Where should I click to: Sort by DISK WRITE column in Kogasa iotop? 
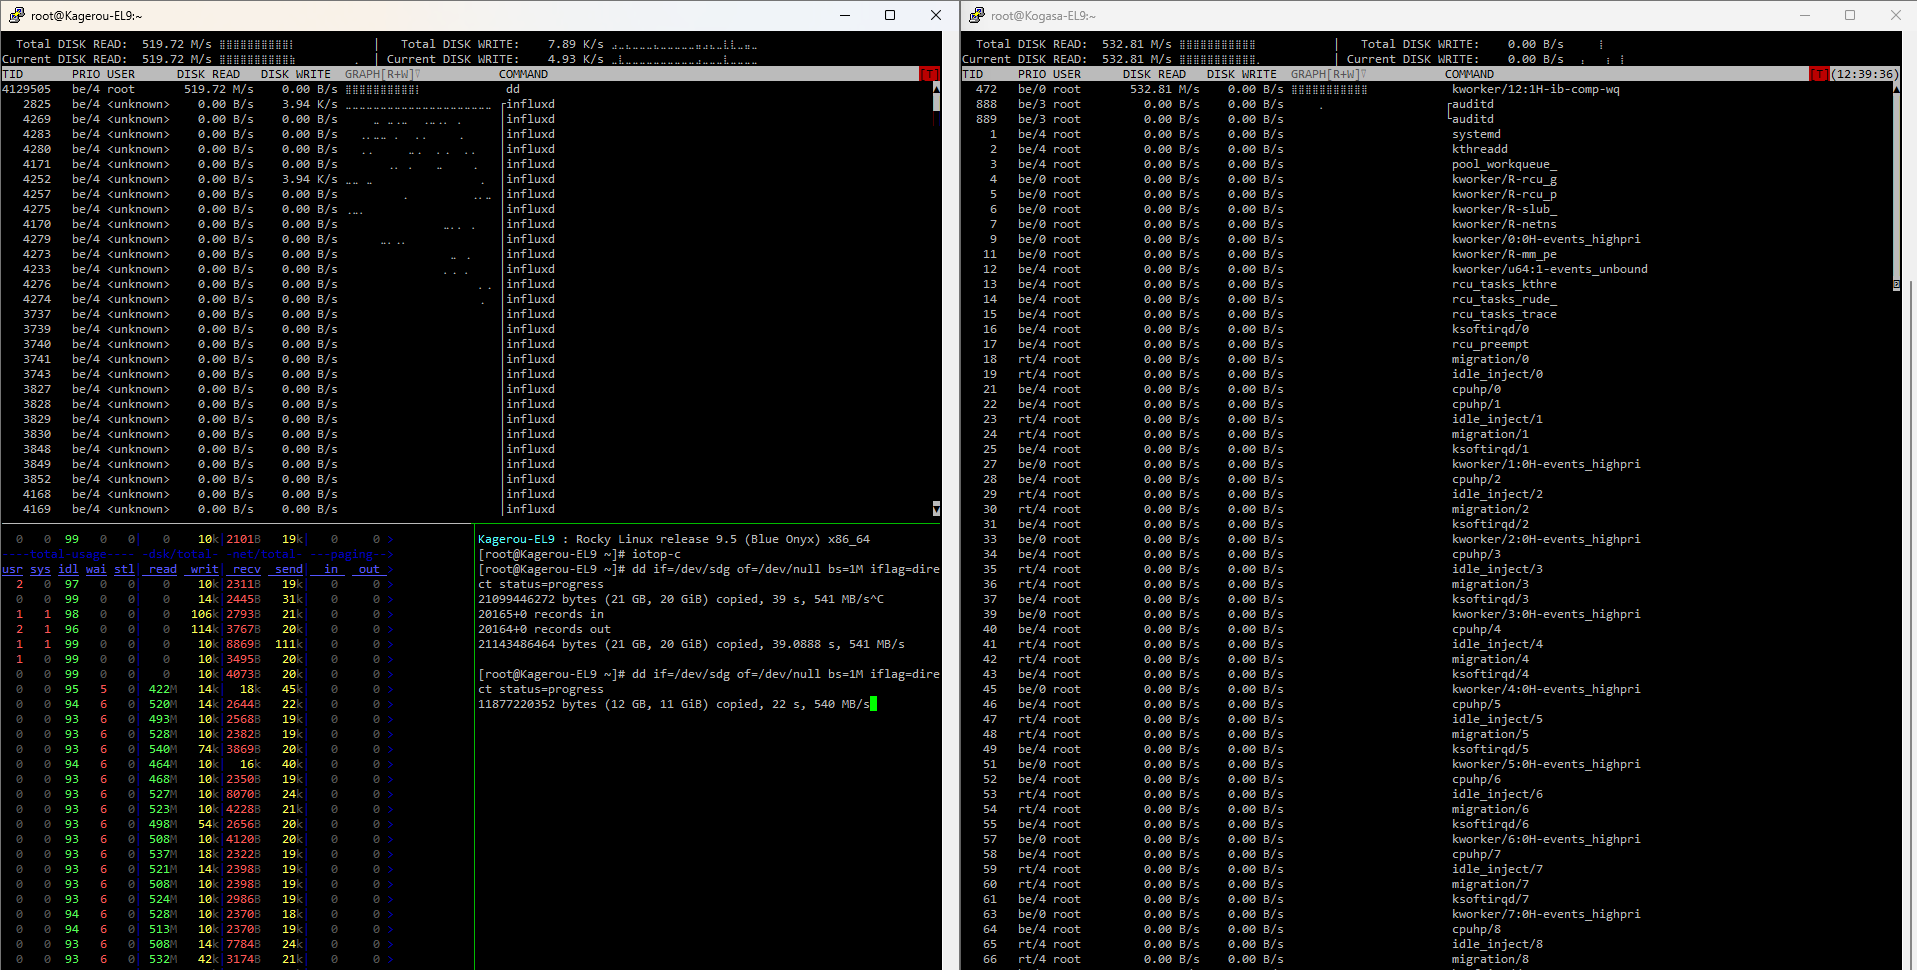(x=1242, y=74)
